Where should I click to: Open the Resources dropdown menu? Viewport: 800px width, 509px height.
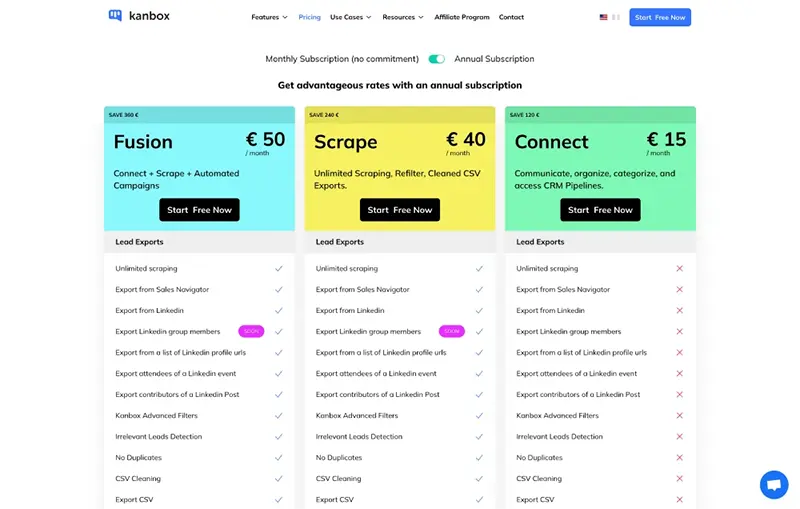403,17
